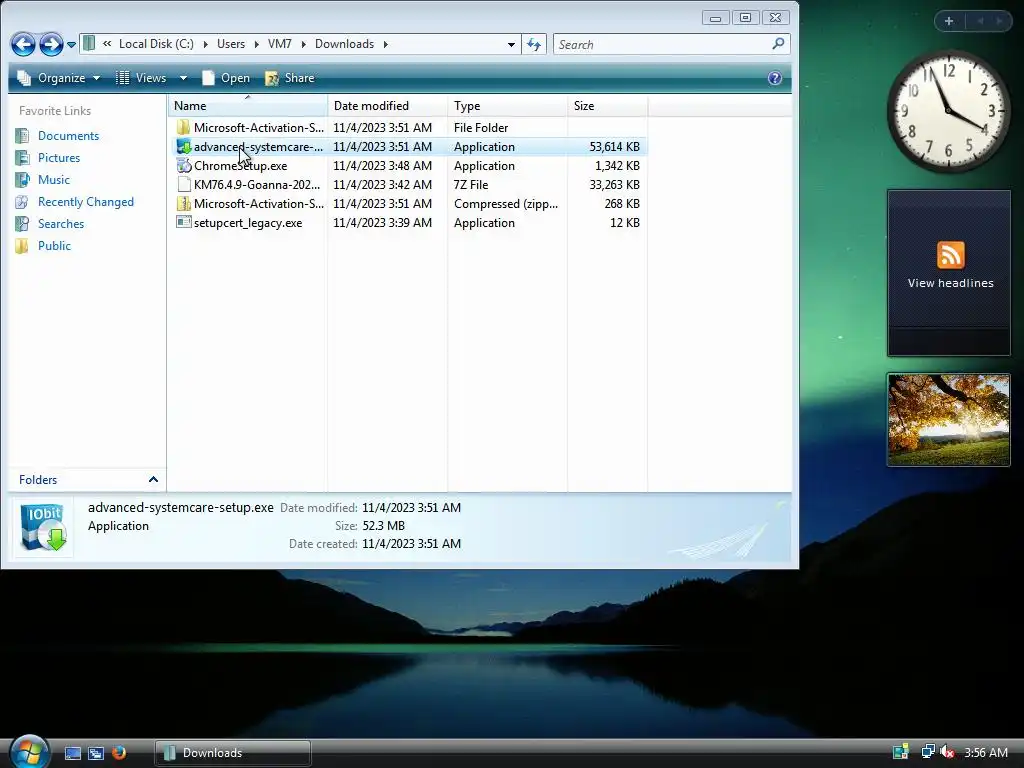Click the leftmost system tray icon
The height and width of the screenshot is (768, 1024).
coord(901,752)
